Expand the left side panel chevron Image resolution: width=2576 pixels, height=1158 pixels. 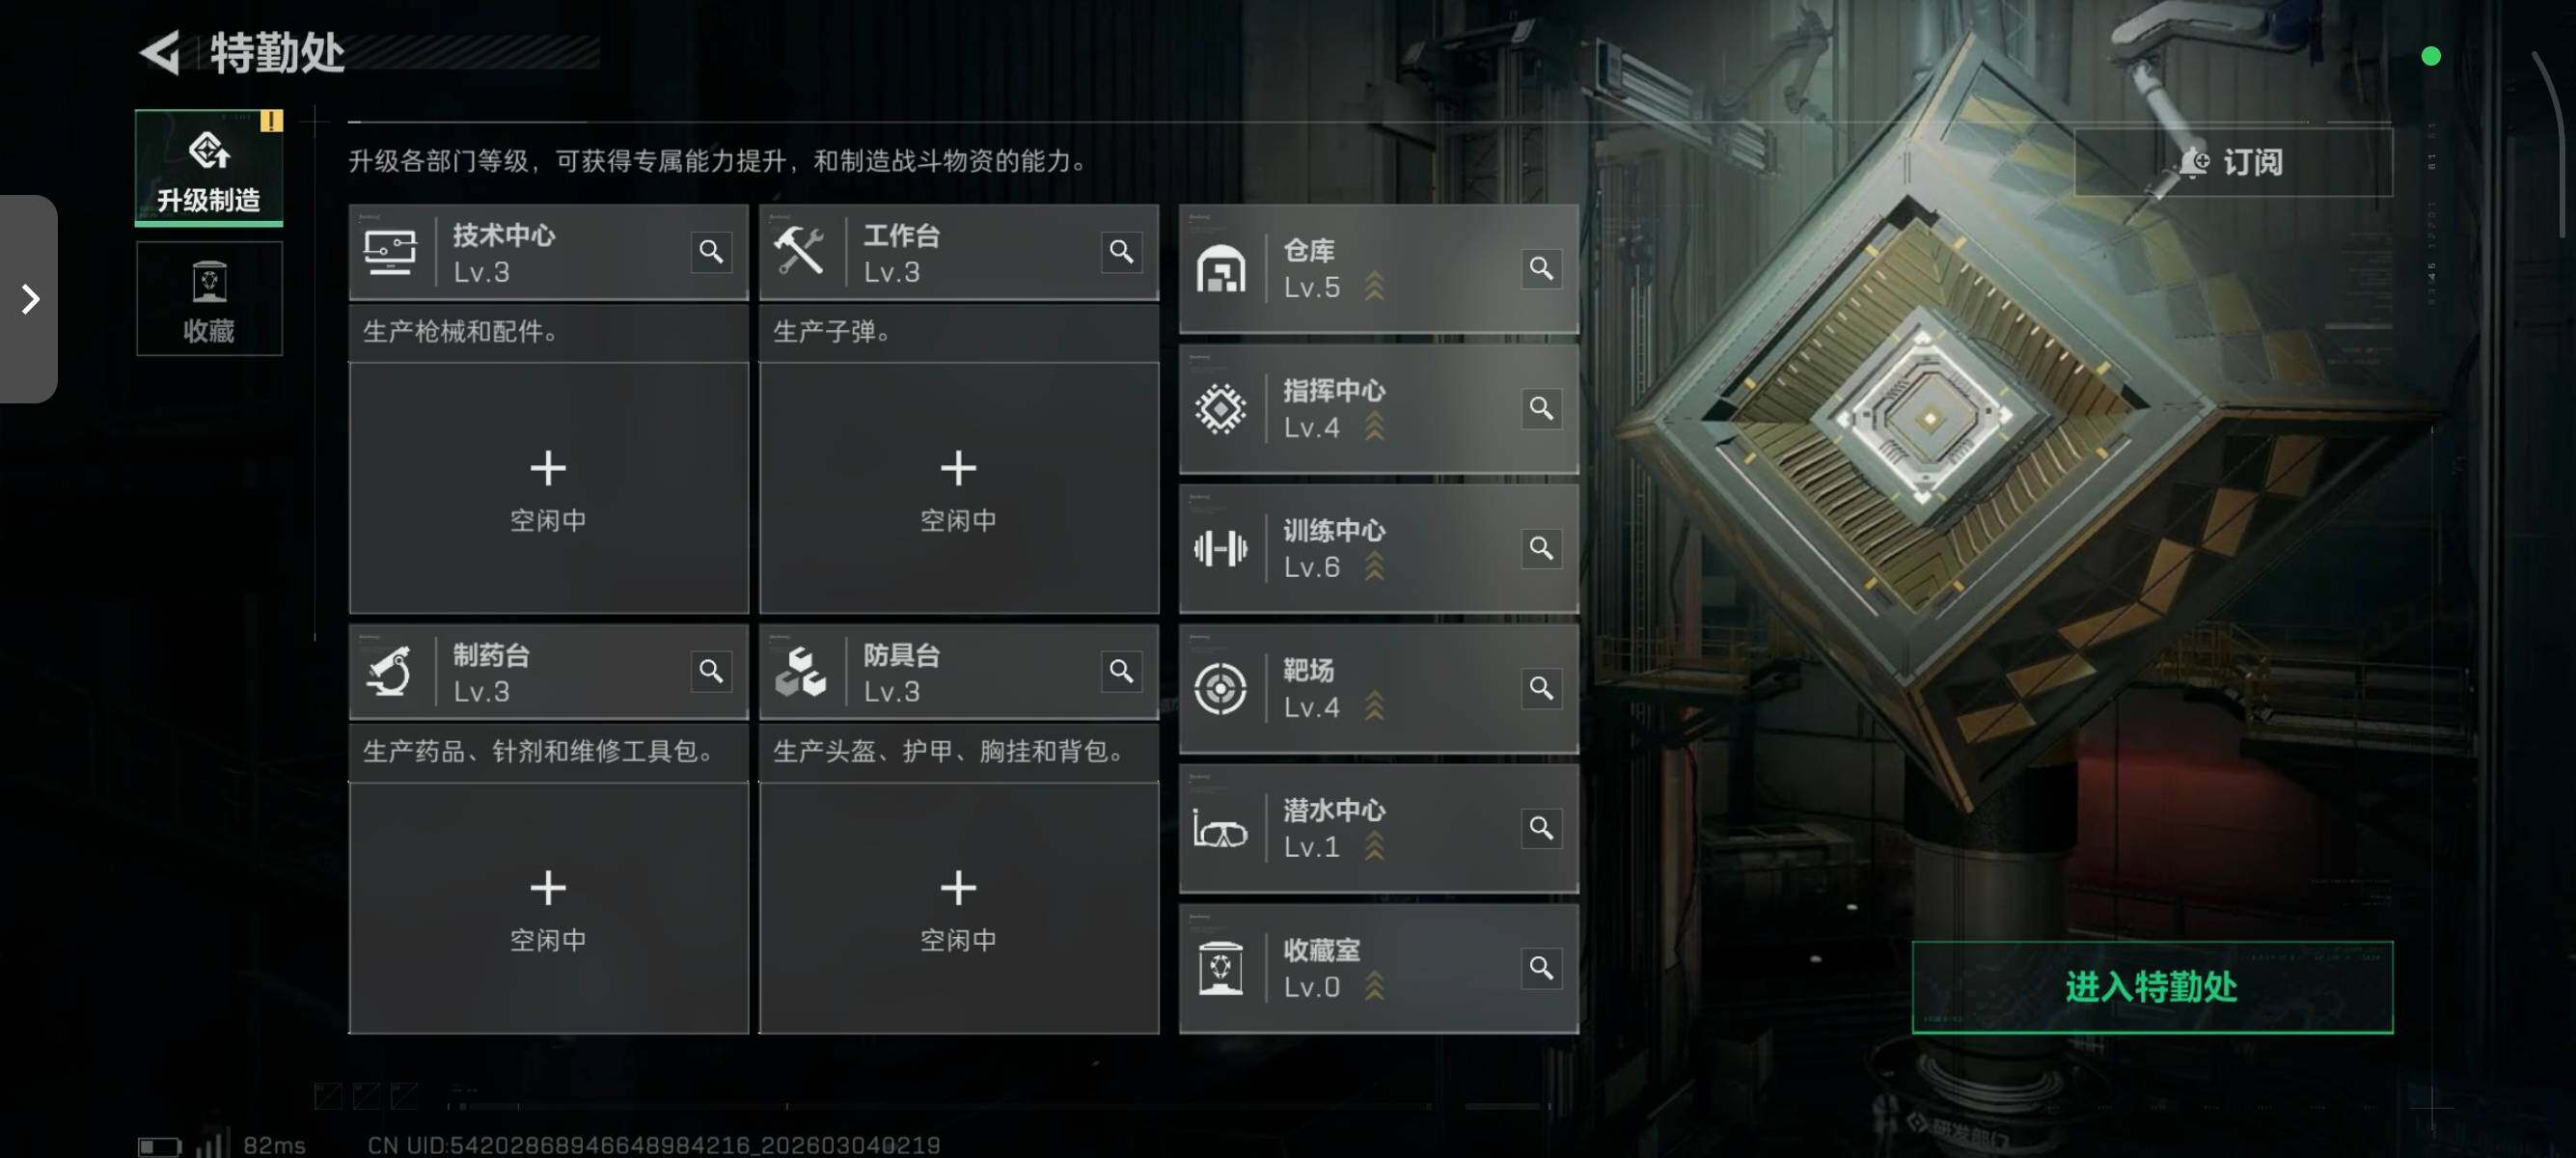[29, 298]
